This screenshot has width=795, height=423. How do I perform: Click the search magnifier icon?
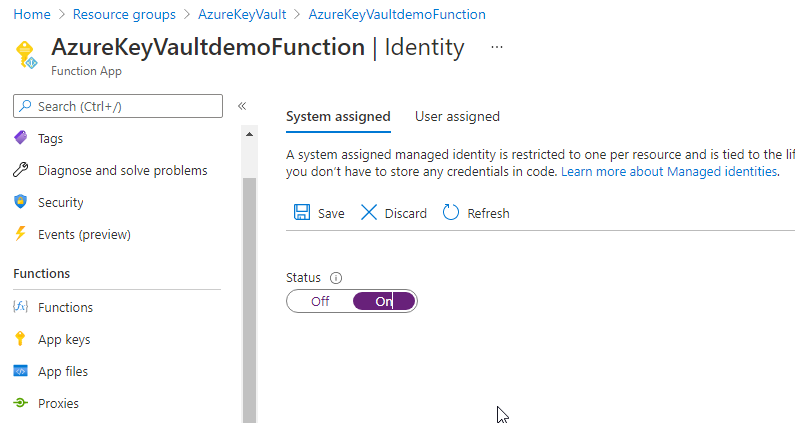25,106
